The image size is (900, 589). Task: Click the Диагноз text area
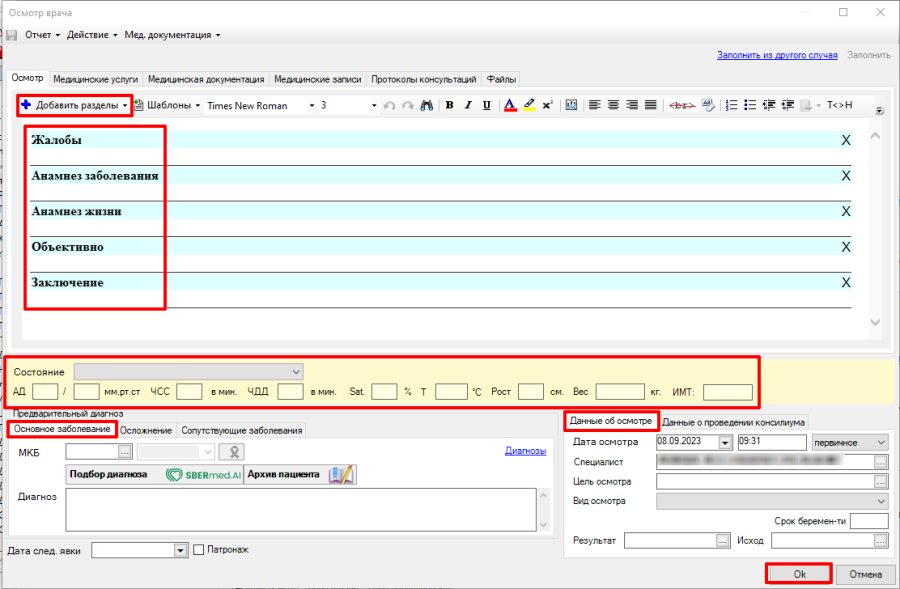(301, 510)
